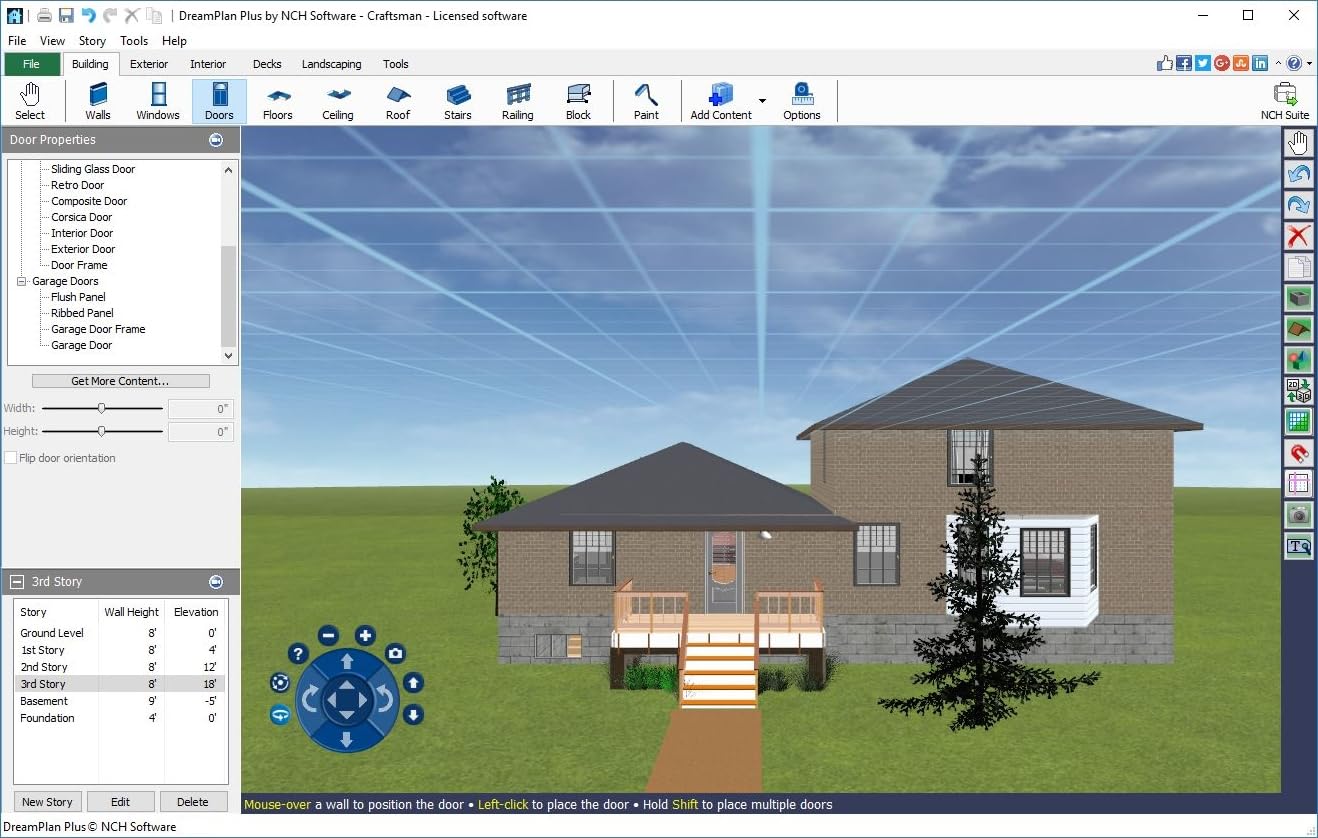Screen dimensions: 1318x838
Task: Click the print icon in the title bar
Action: 44,15
